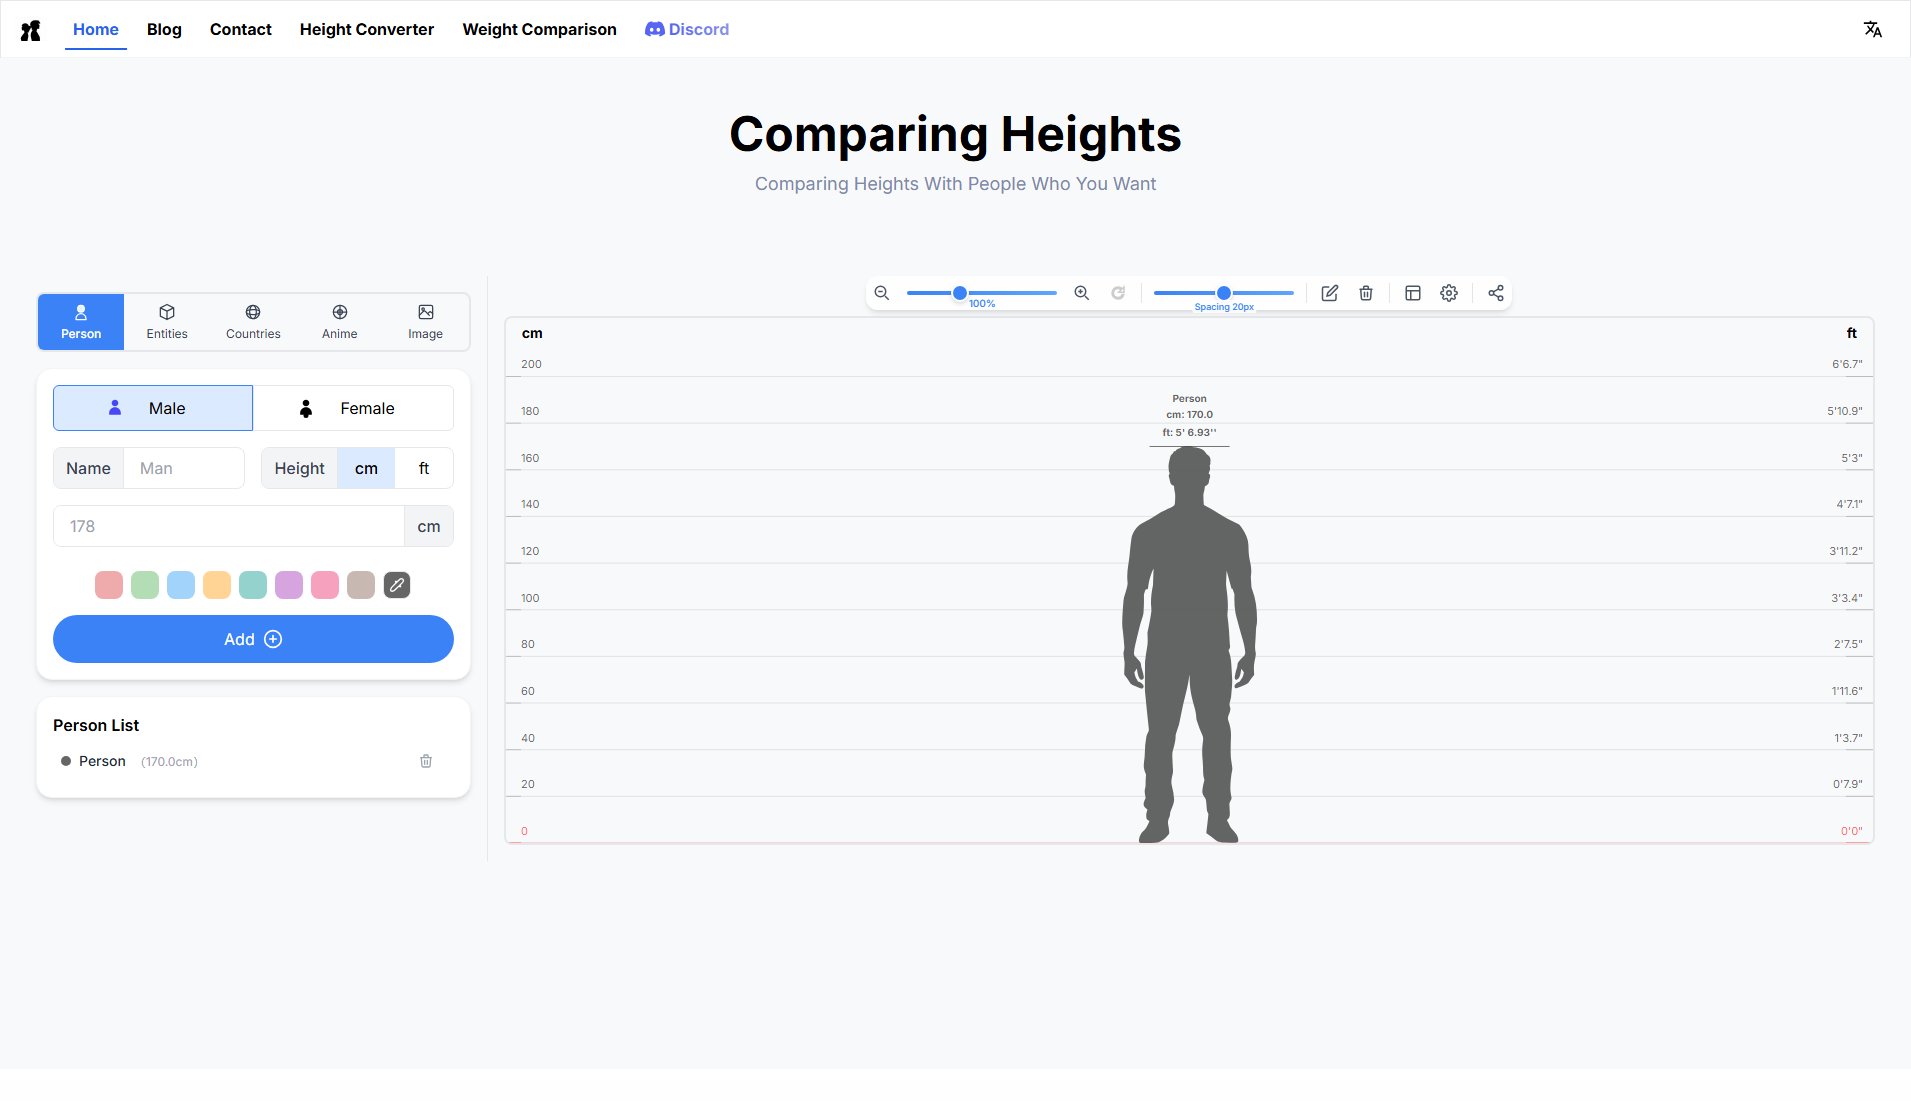Click the Name input field

coord(183,468)
